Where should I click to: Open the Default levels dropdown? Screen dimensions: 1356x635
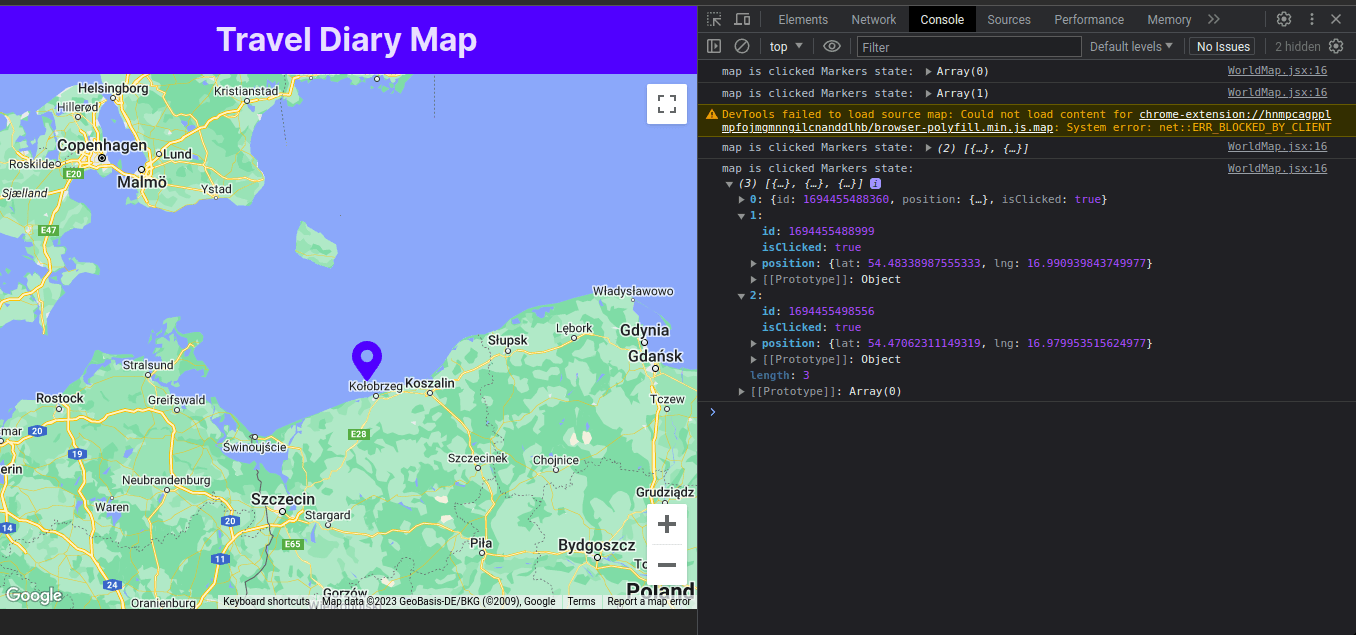pyautogui.click(x=1131, y=46)
